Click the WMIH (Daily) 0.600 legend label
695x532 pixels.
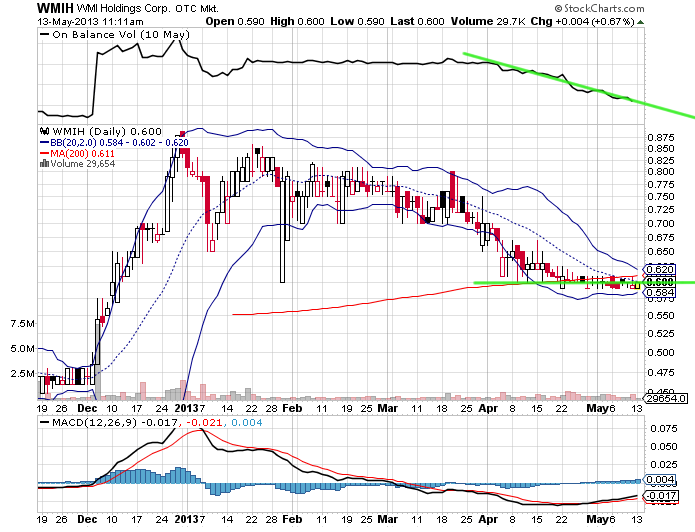tap(107, 131)
